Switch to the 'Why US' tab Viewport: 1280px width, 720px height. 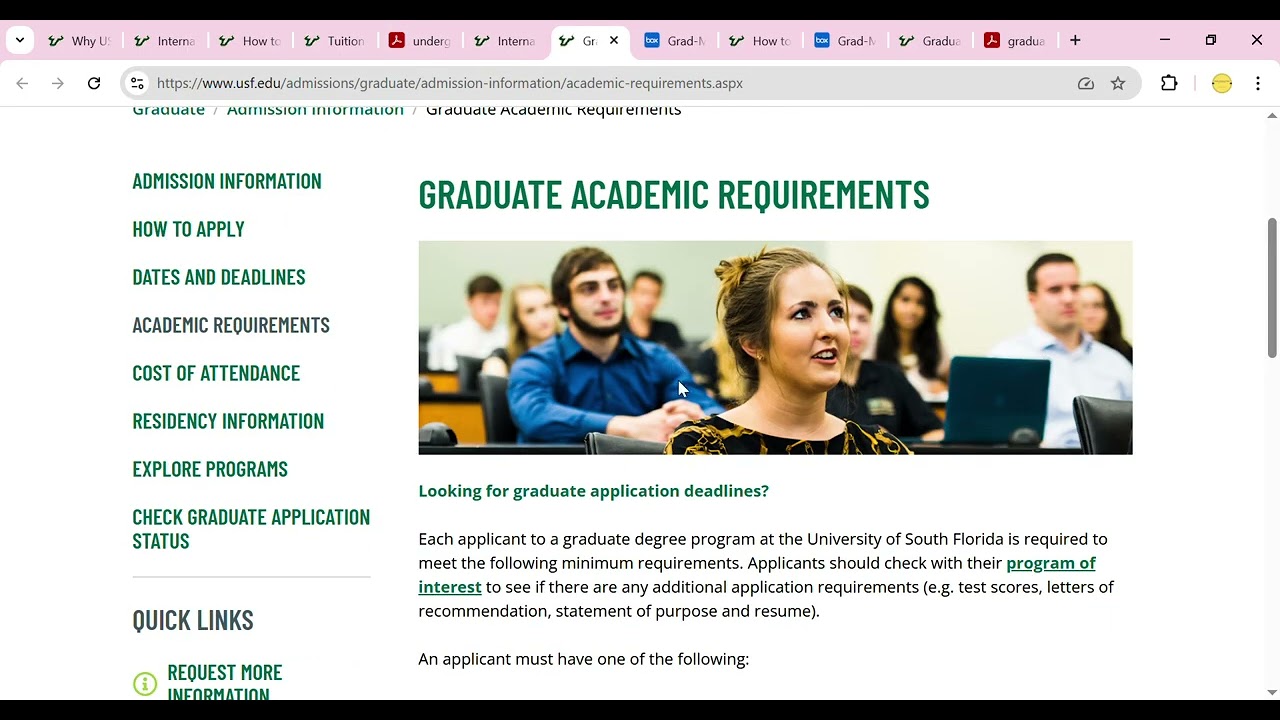tap(80, 41)
